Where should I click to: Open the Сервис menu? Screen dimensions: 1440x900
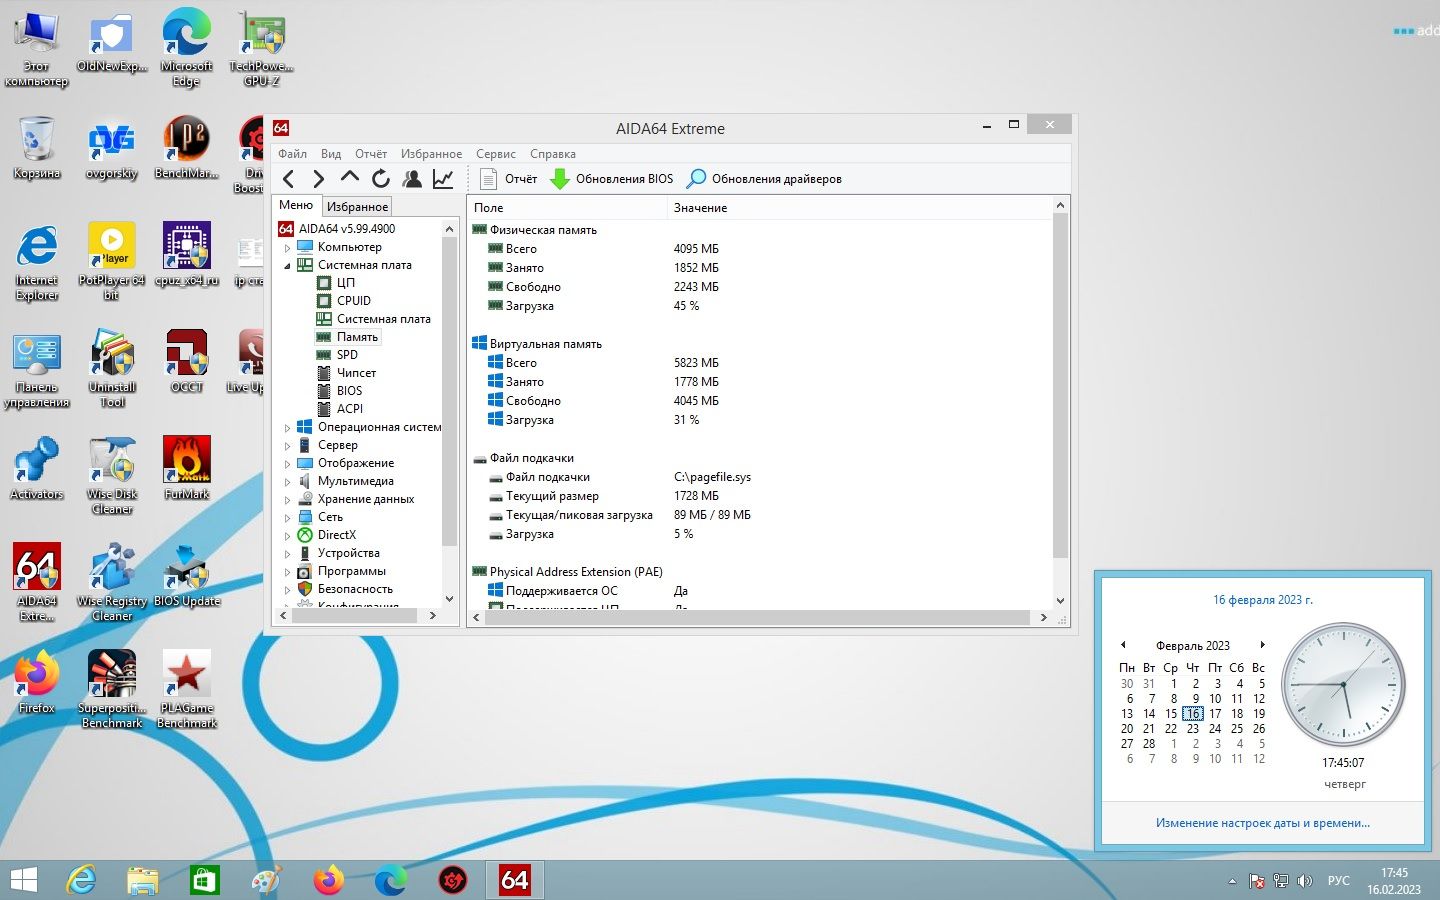point(496,154)
